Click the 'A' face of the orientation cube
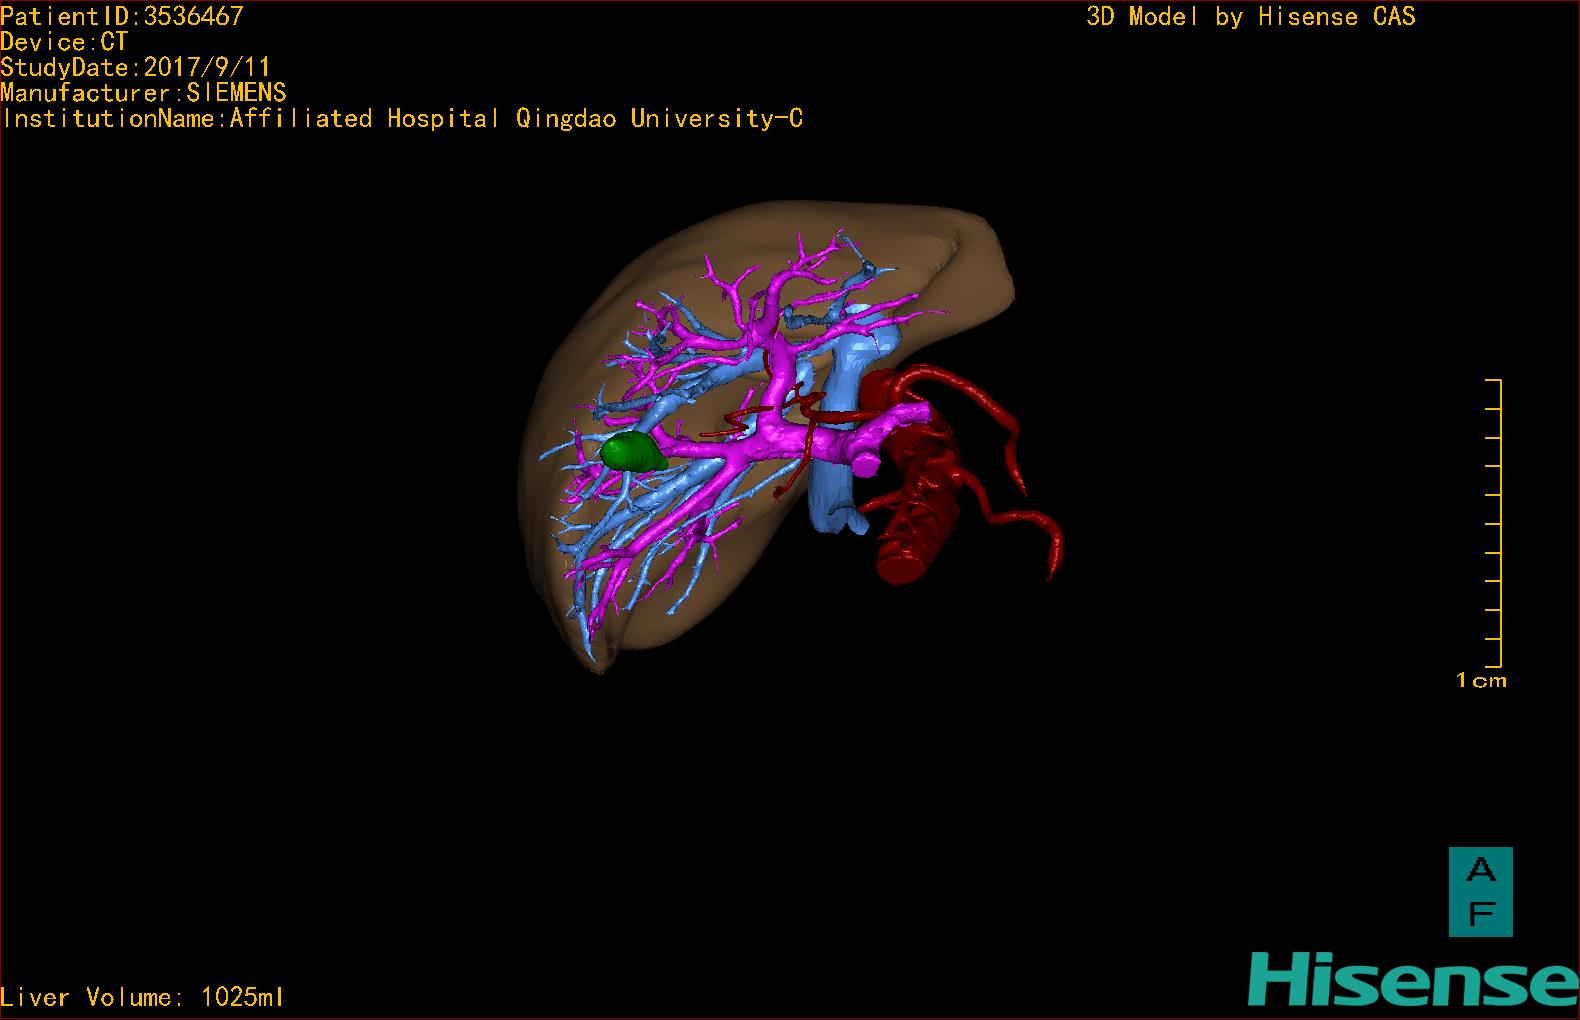Viewport: 1580px width, 1020px height. click(1480, 871)
